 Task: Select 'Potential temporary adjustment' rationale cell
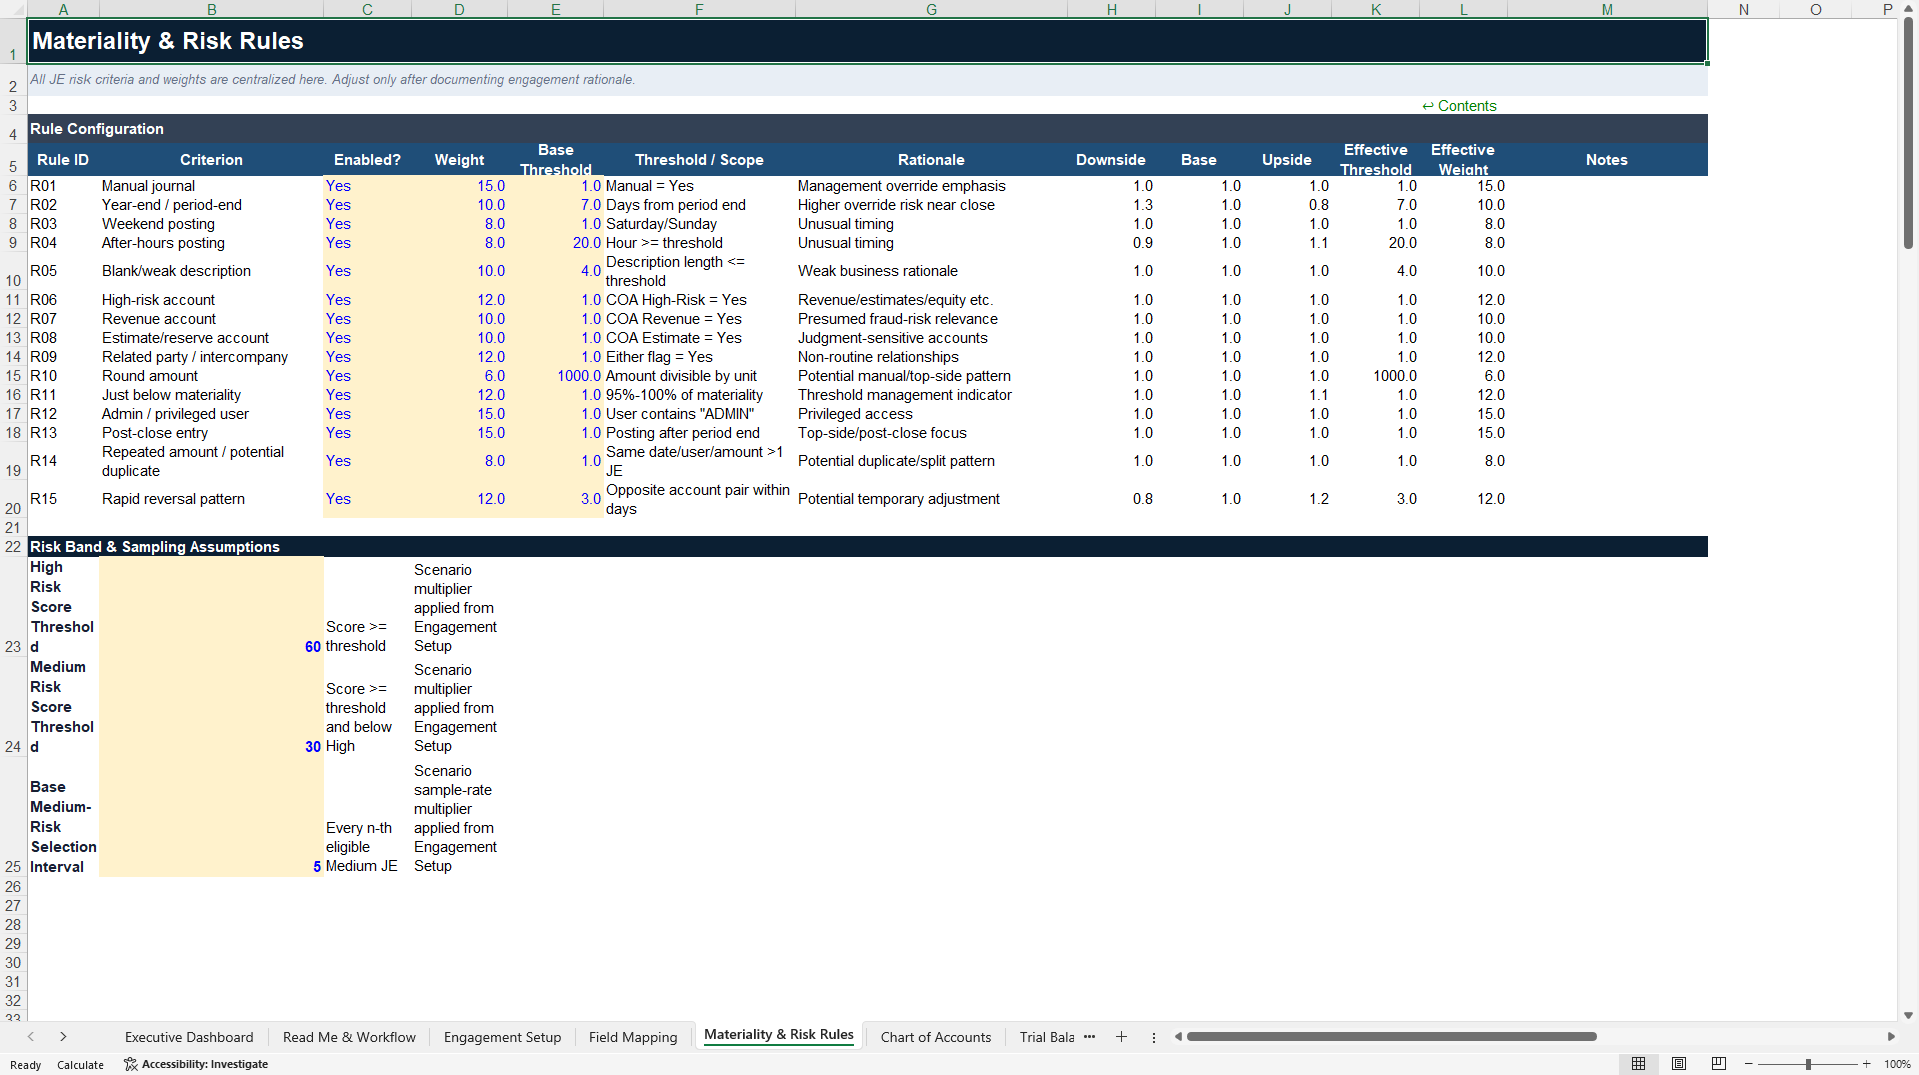tap(931, 499)
